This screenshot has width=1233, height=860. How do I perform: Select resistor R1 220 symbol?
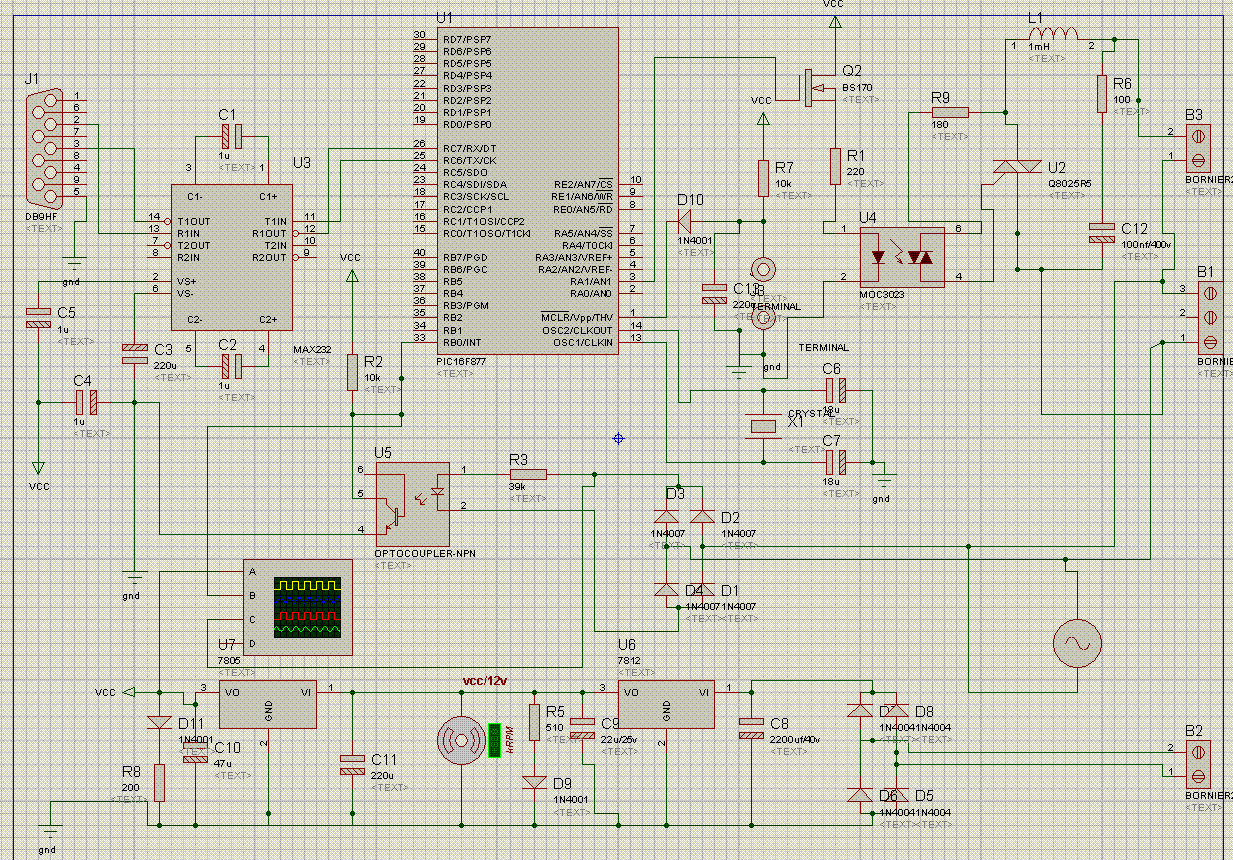point(835,165)
